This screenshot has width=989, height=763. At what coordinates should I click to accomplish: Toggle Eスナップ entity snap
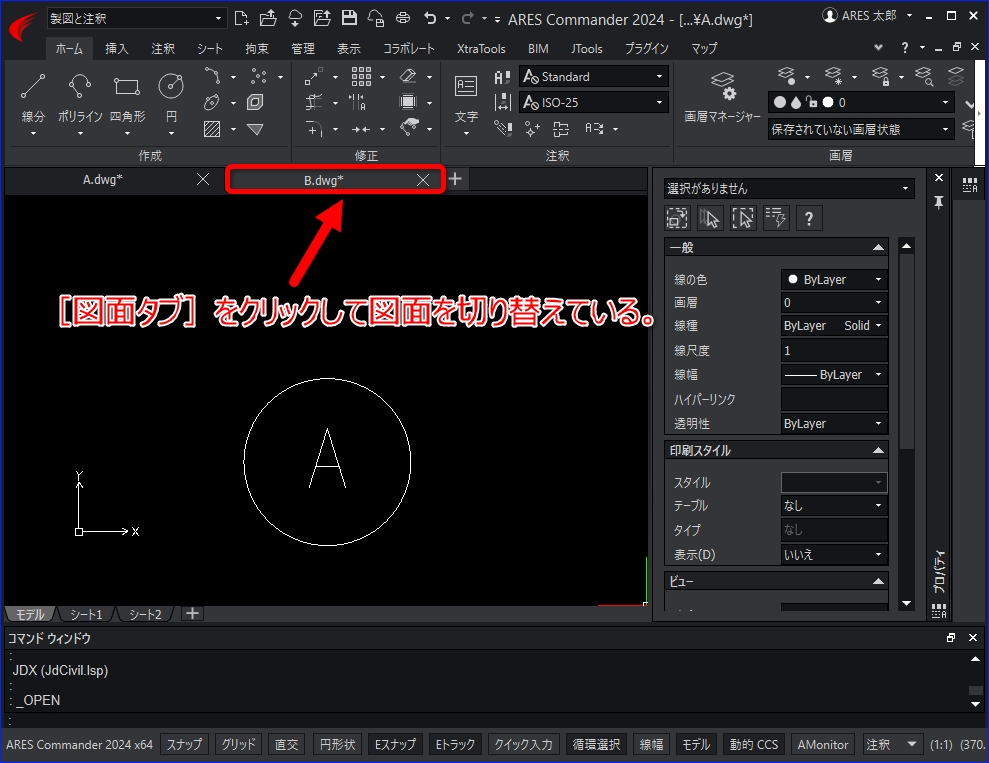[395, 745]
